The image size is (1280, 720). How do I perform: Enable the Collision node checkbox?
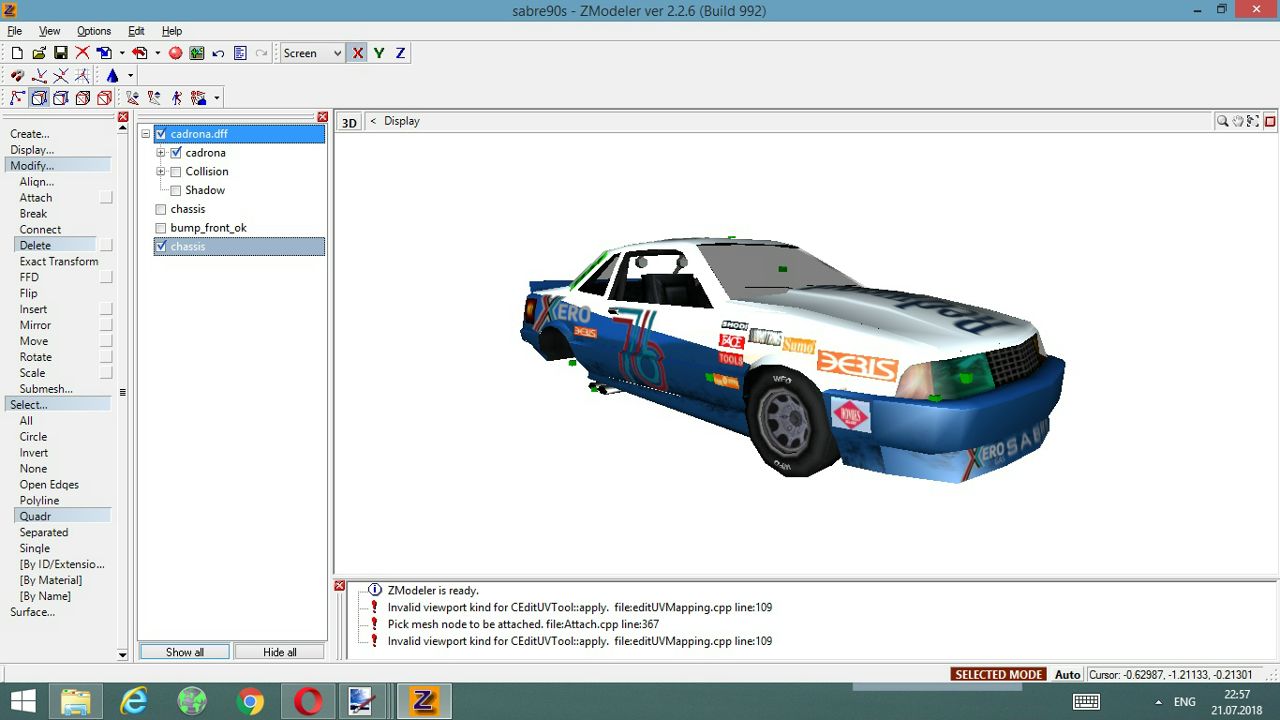[x=176, y=172]
